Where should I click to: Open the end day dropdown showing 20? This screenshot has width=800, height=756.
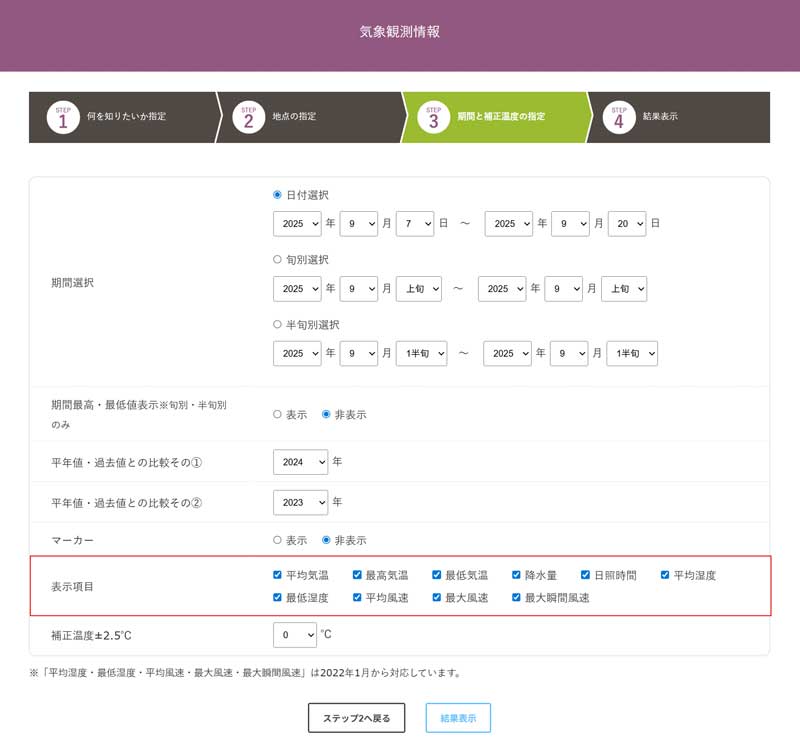[626, 224]
